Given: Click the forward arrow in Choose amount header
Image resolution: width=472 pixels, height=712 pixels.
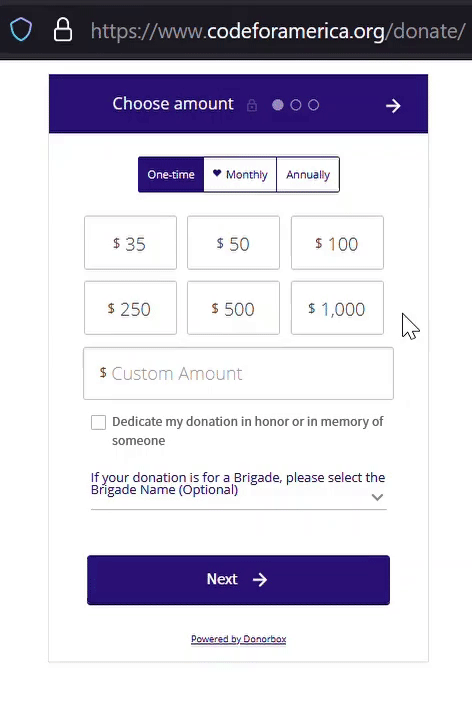Looking at the screenshot, I should pyautogui.click(x=393, y=106).
